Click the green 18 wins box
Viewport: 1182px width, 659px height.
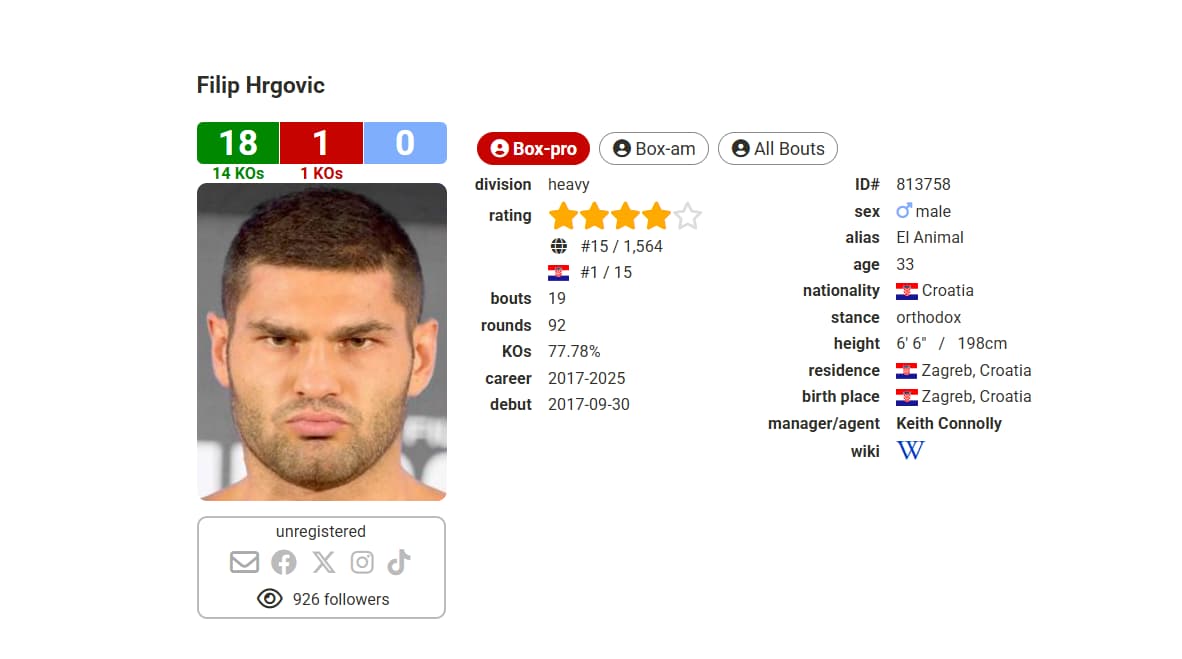238,143
